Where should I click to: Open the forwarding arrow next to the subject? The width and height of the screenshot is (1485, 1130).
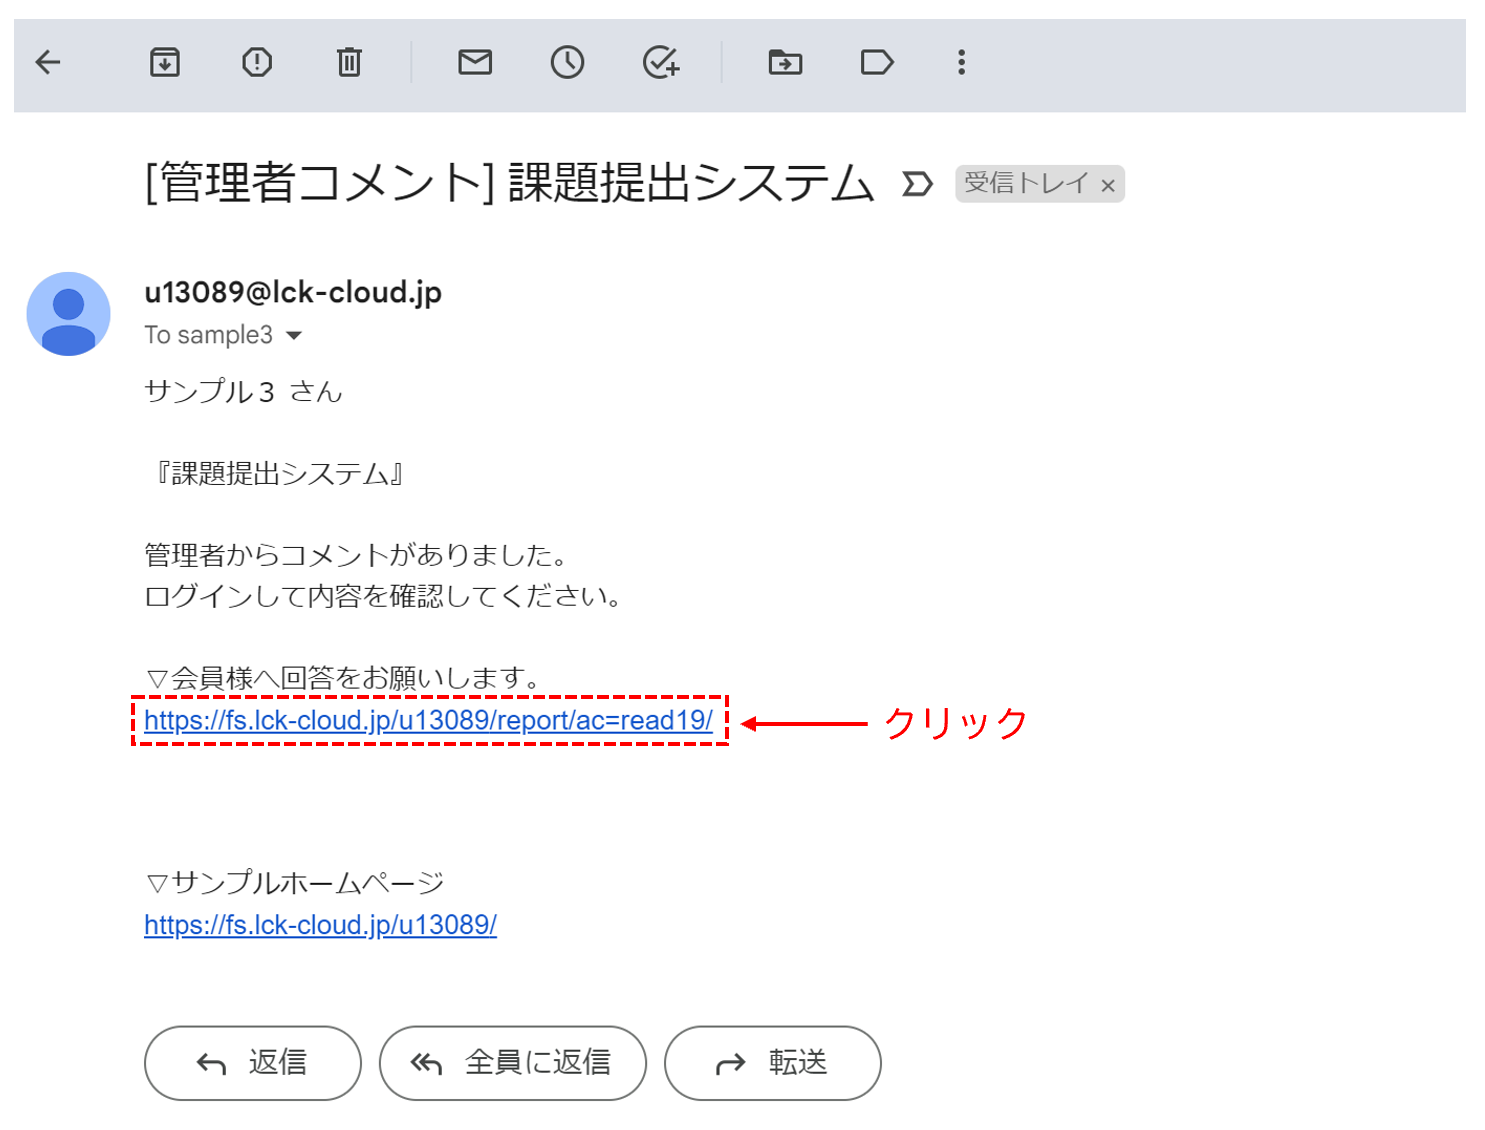(x=915, y=183)
